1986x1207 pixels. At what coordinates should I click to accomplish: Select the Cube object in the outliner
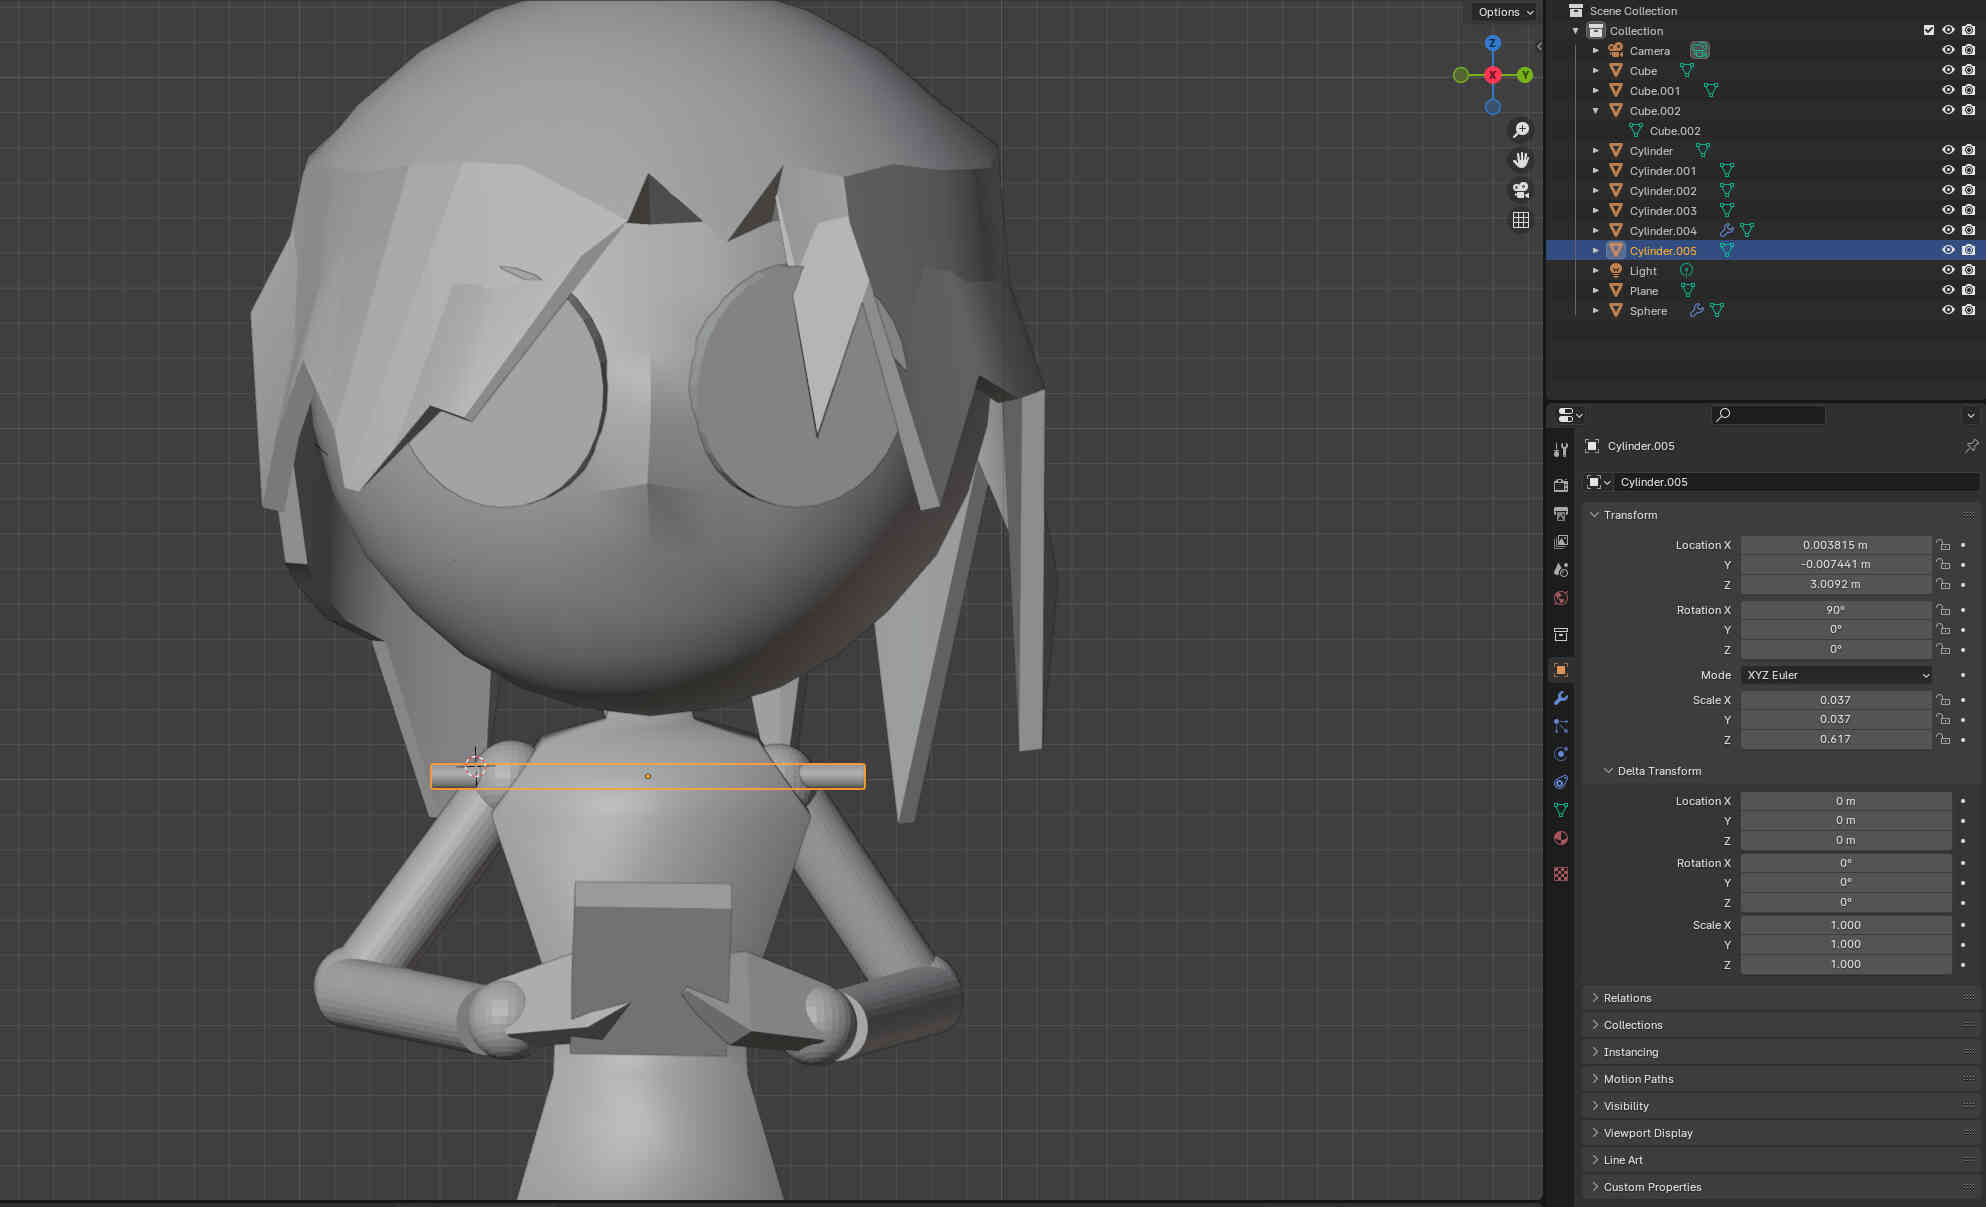[x=1643, y=70]
